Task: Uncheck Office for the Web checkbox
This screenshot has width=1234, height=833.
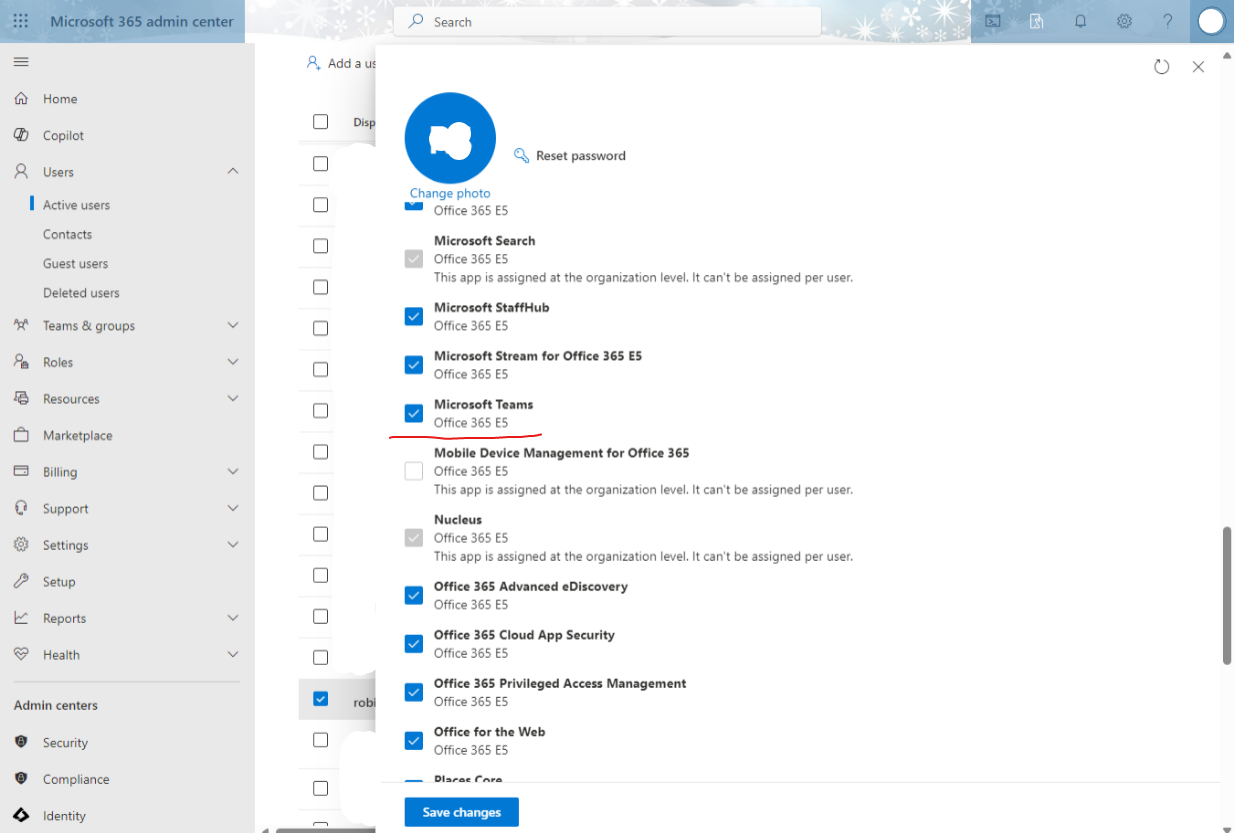Action: pyautogui.click(x=414, y=741)
